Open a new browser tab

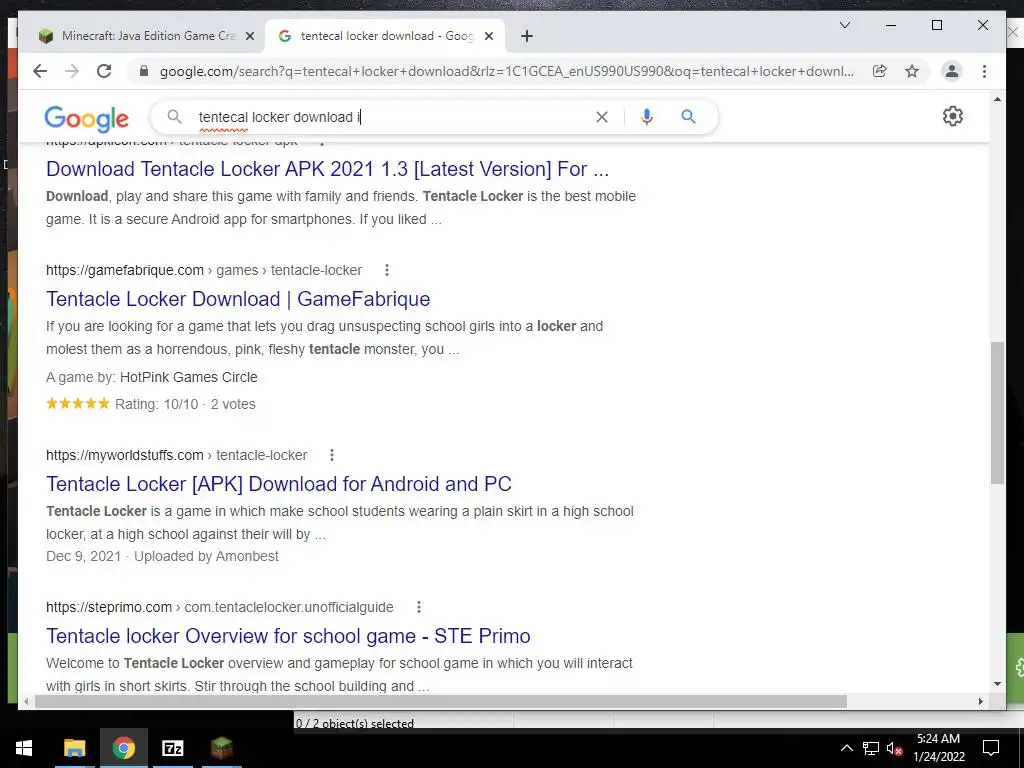(527, 36)
